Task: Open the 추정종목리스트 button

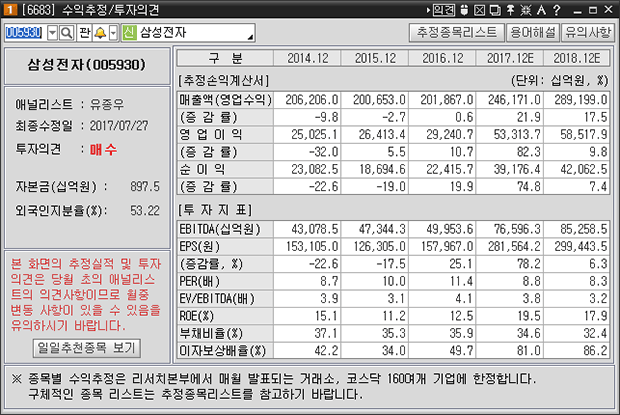Action: [457, 32]
